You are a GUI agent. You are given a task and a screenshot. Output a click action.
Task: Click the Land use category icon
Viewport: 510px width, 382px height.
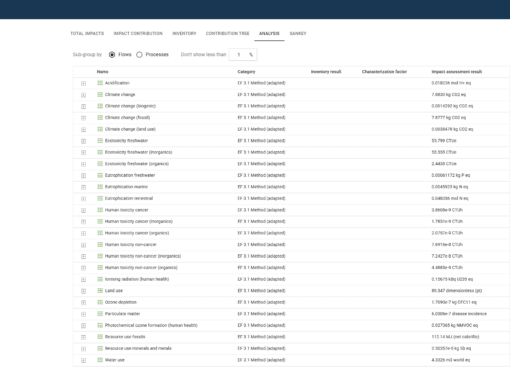[x=100, y=290]
